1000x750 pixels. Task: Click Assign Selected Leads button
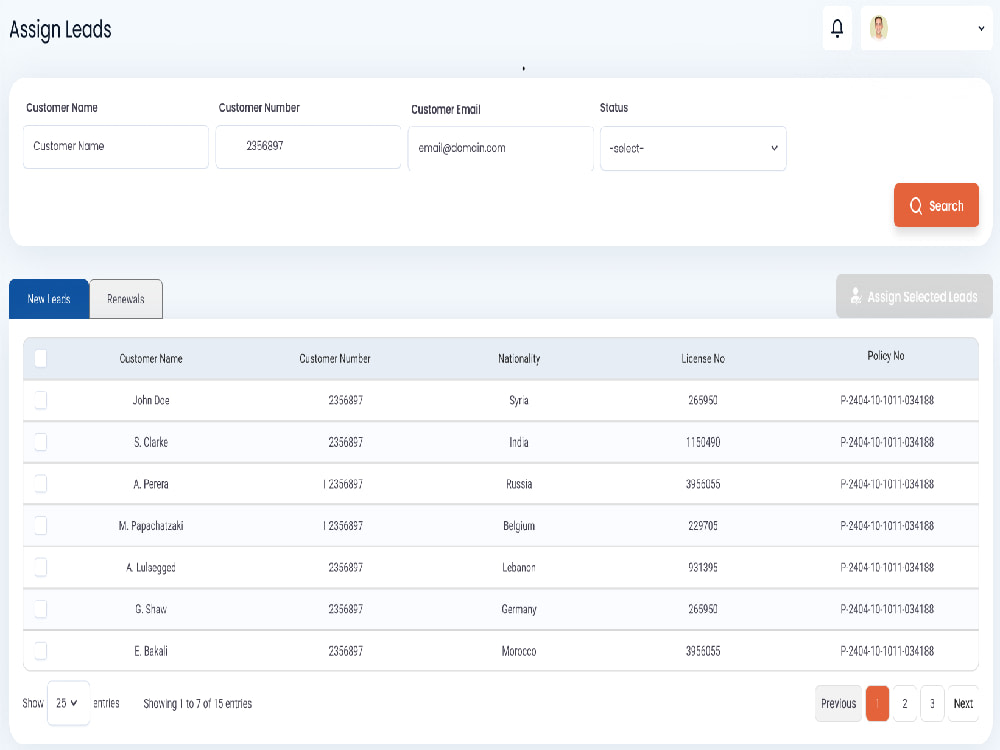click(914, 297)
